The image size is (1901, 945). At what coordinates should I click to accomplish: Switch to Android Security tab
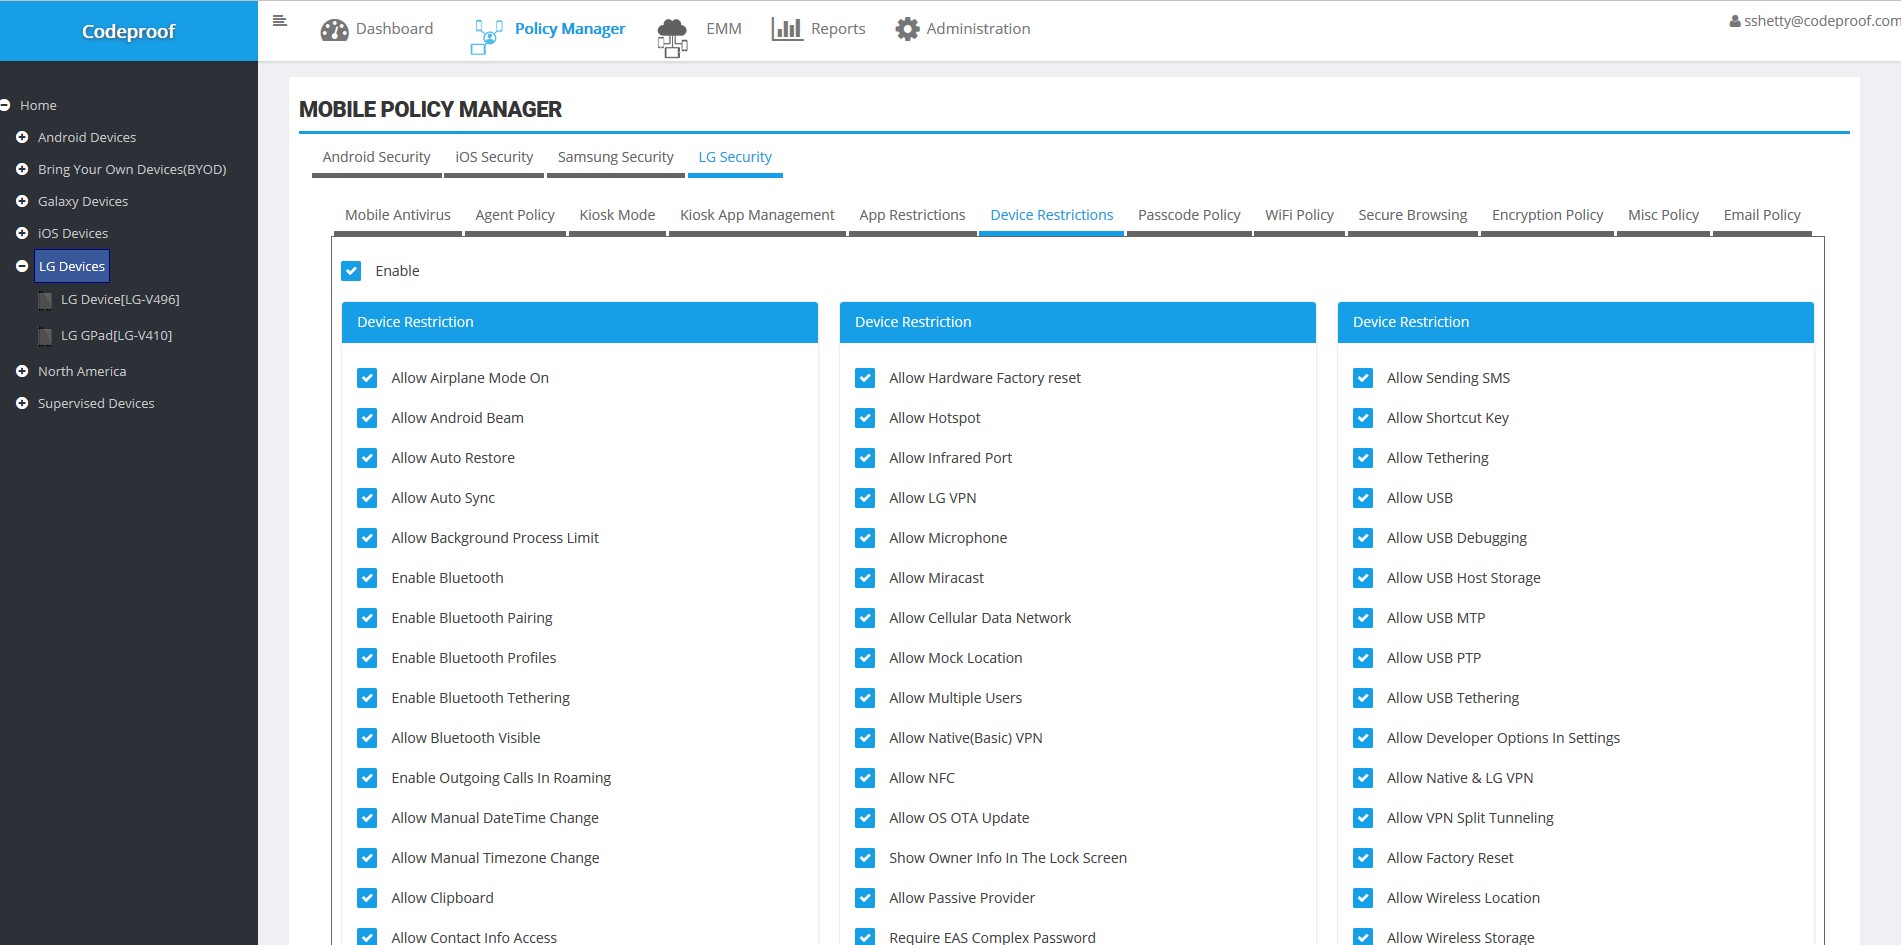point(376,157)
